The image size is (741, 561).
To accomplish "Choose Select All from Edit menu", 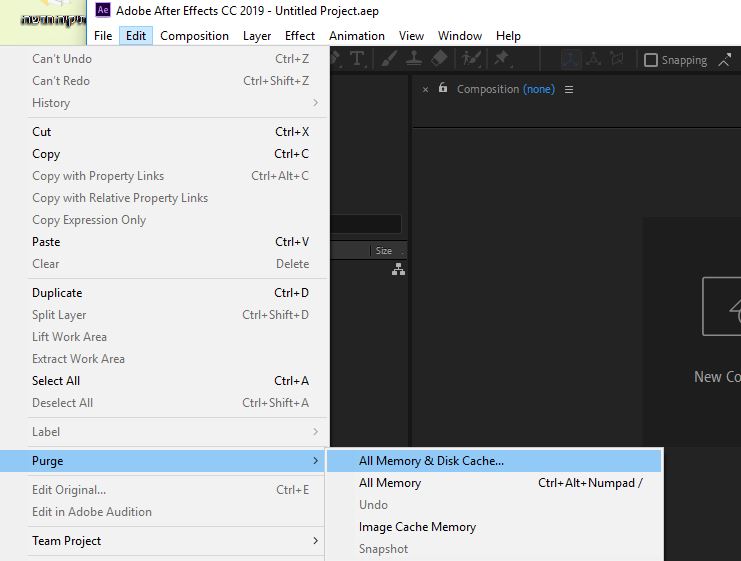I will pos(164,381).
